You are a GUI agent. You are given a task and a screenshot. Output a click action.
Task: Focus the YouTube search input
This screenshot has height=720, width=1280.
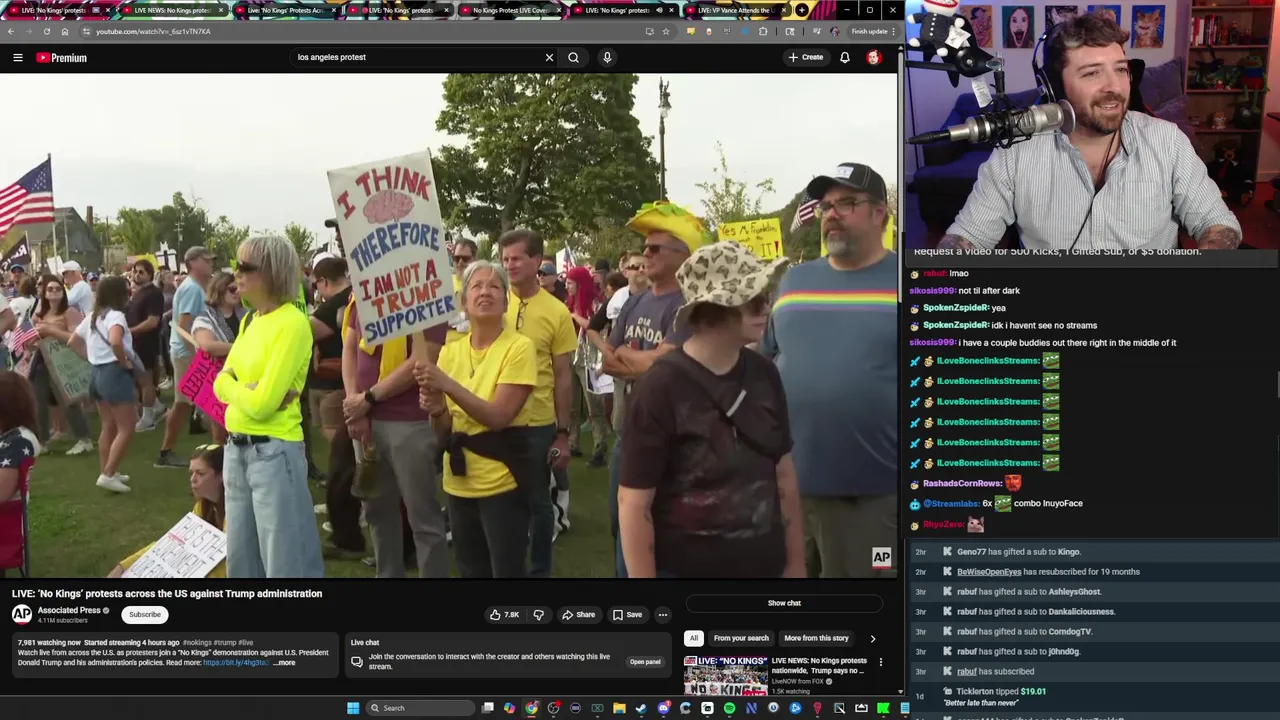[x=417, y=57]
